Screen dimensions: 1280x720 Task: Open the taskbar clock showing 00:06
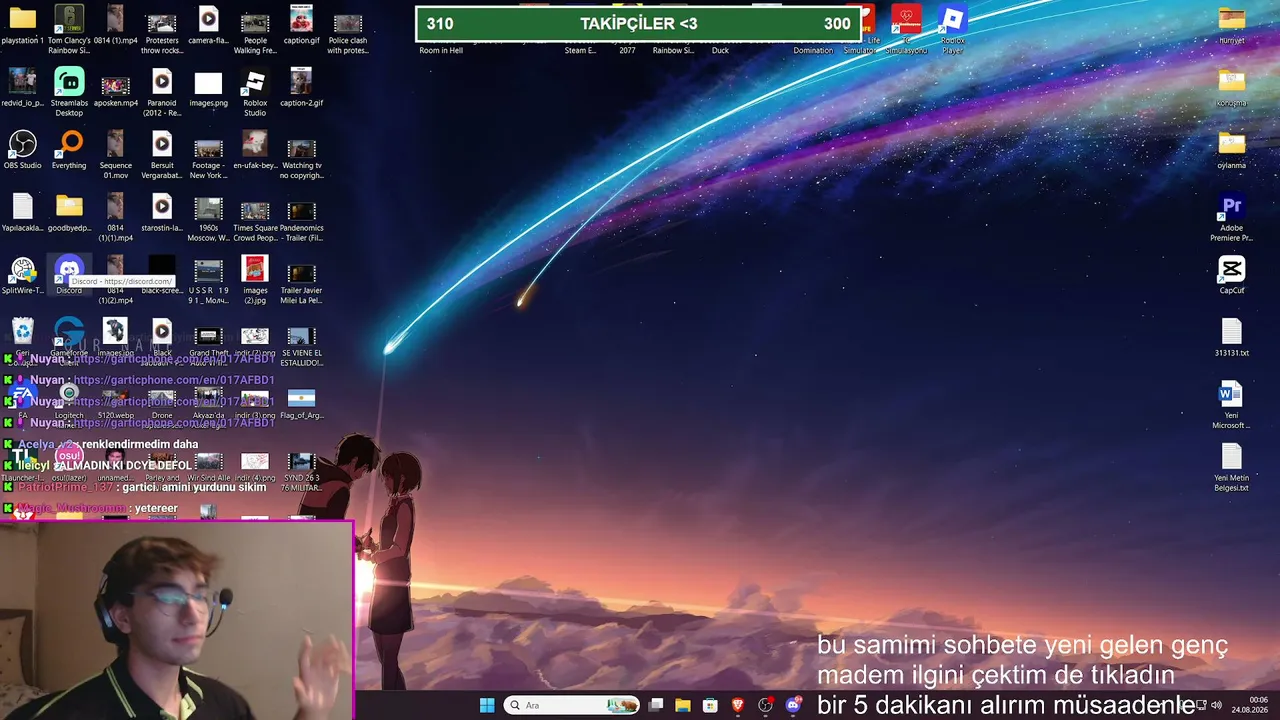pyautogui.click(x=1251, y=704)
